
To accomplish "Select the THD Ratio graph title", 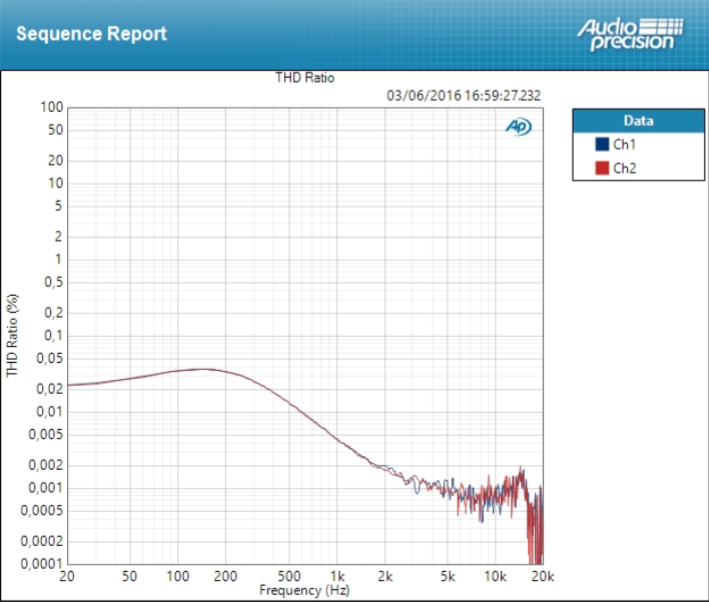I will (x=305, y=78).
